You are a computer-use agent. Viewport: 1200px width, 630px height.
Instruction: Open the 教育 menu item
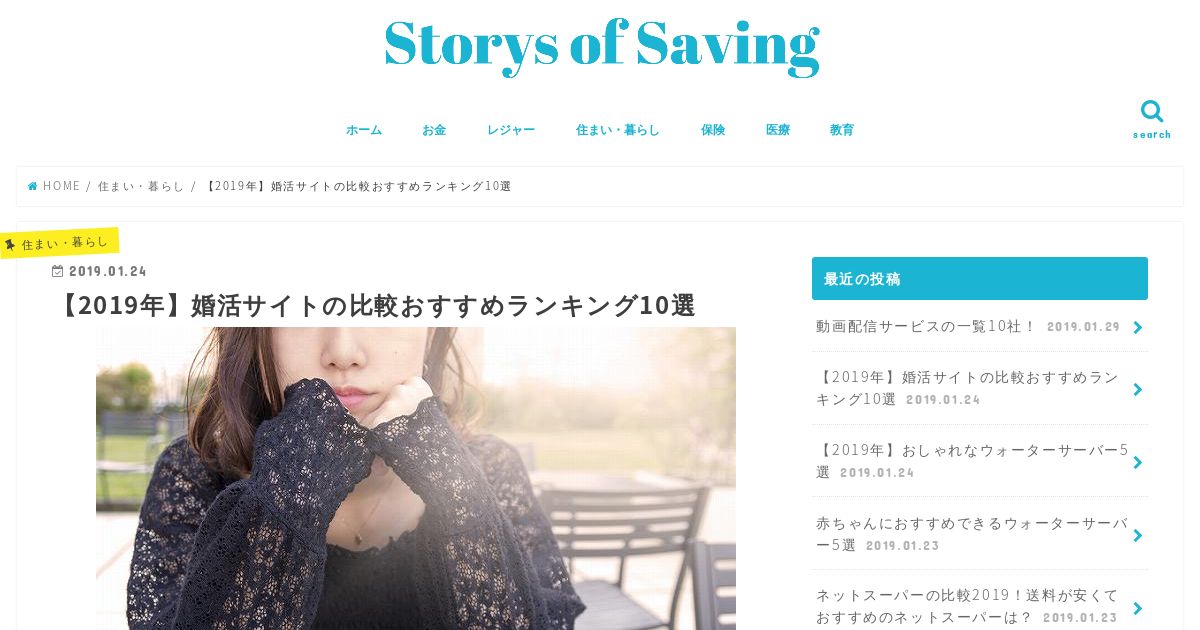842,130
